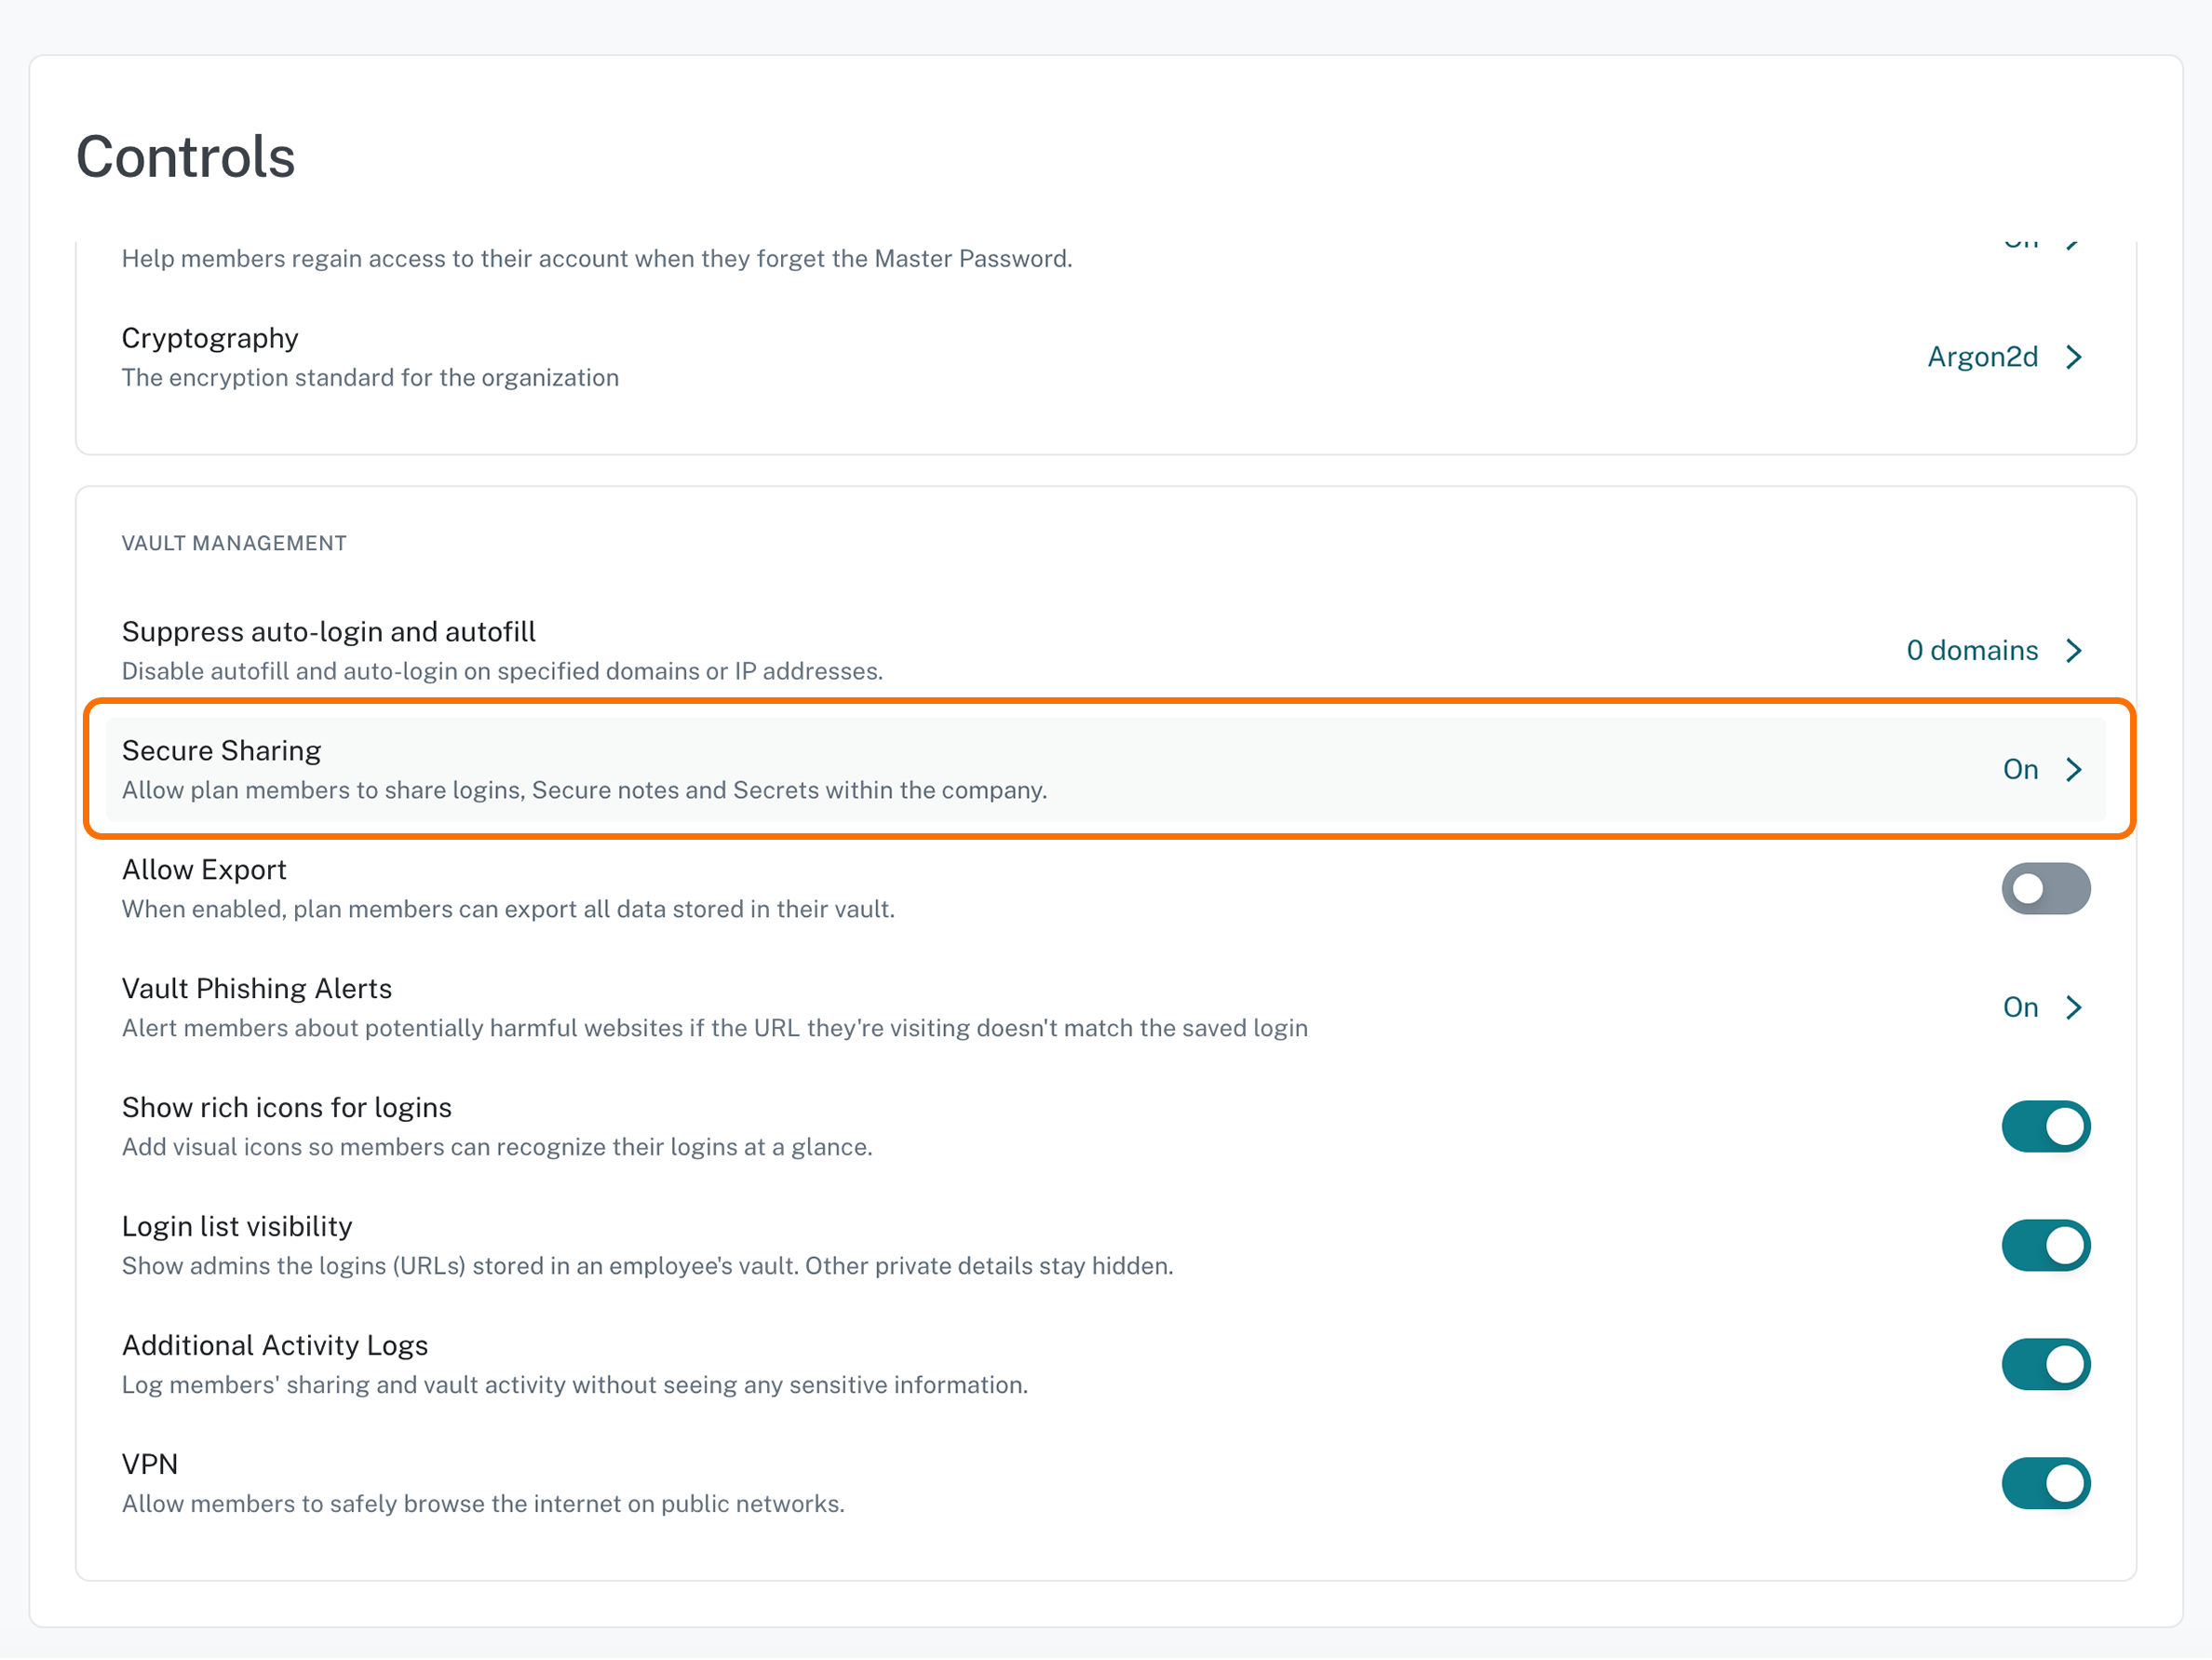Click 'Disable autofill and auto-login on specified domains' description
The image size is (2212, 1660).
[503, 672]
